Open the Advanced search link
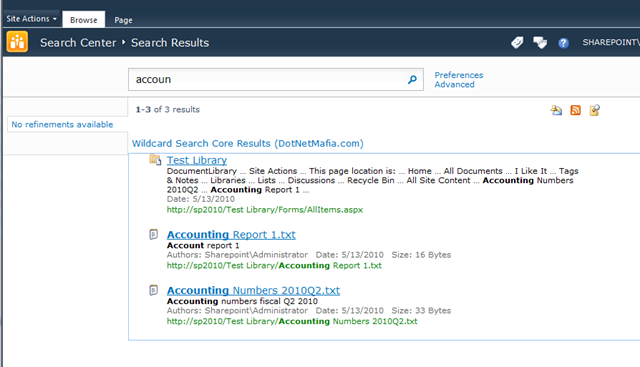This screenshot has height=367, width=640. pos(454,85)
